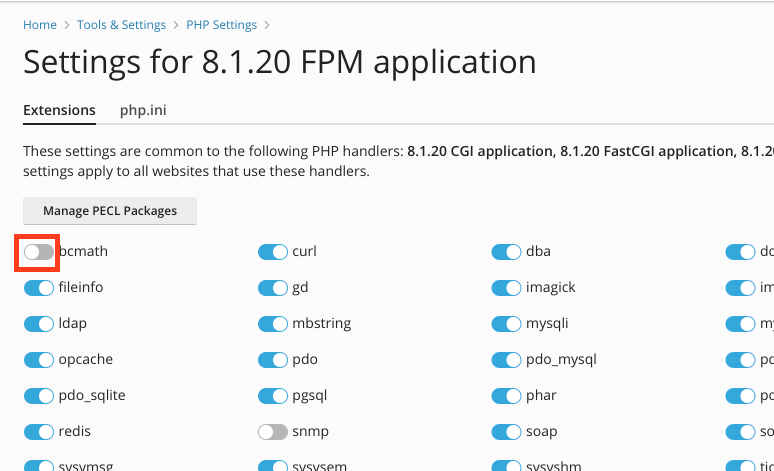Viewport: 774px width, 471px height.
Task: Disable the gd extension toggle
Action: pos(273,288)
